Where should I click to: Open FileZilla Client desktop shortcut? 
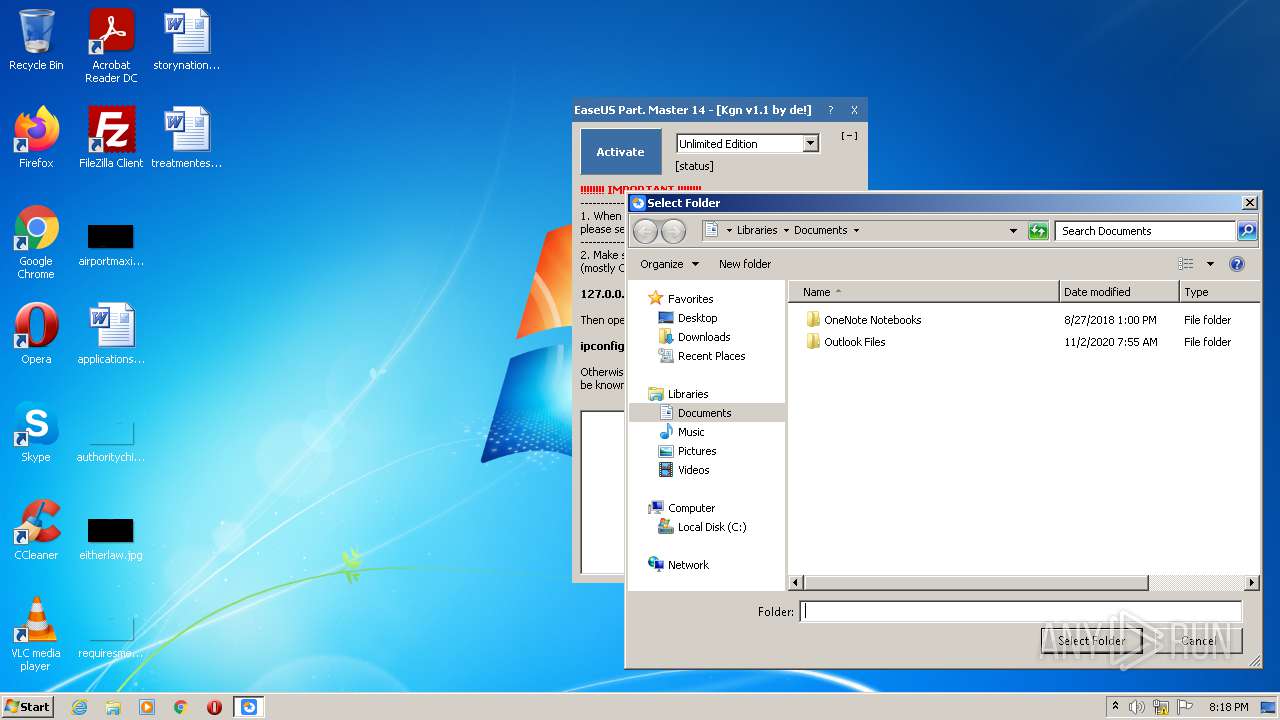click(x=111, y=138)
